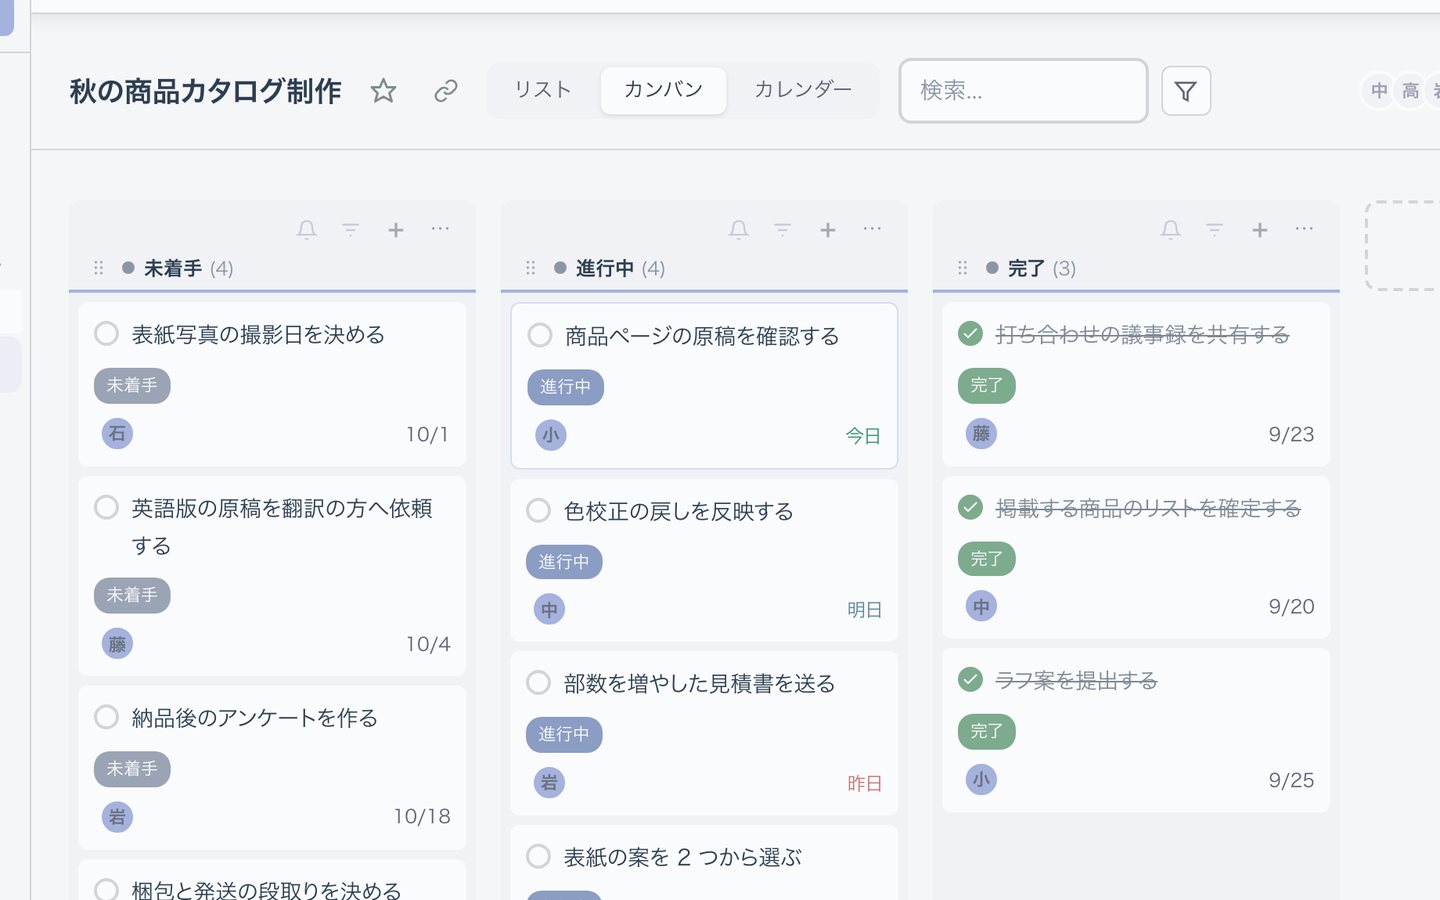Click sort icon in 進行中 column header
The image size is (1440, 900).
[782, 230]
